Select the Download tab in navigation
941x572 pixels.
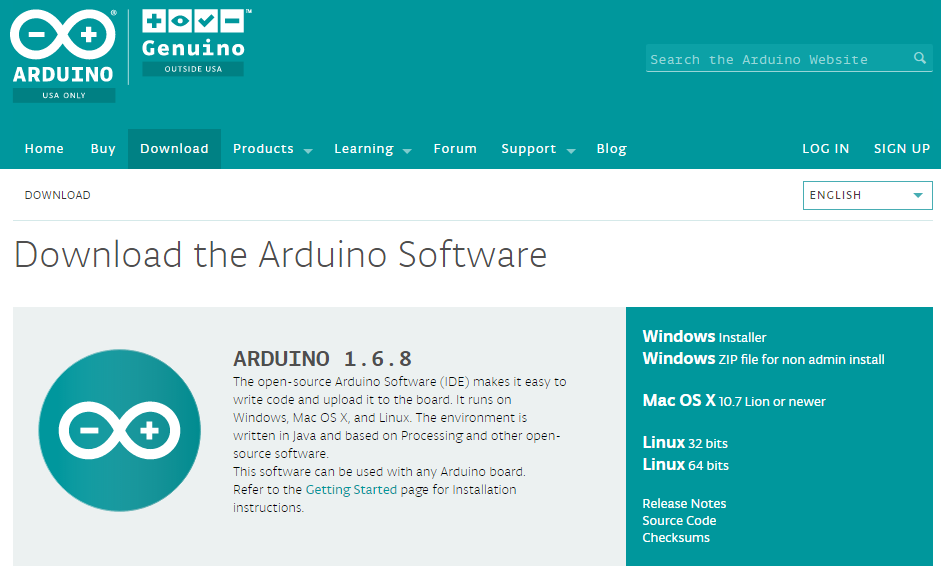[x=174, y=148]
